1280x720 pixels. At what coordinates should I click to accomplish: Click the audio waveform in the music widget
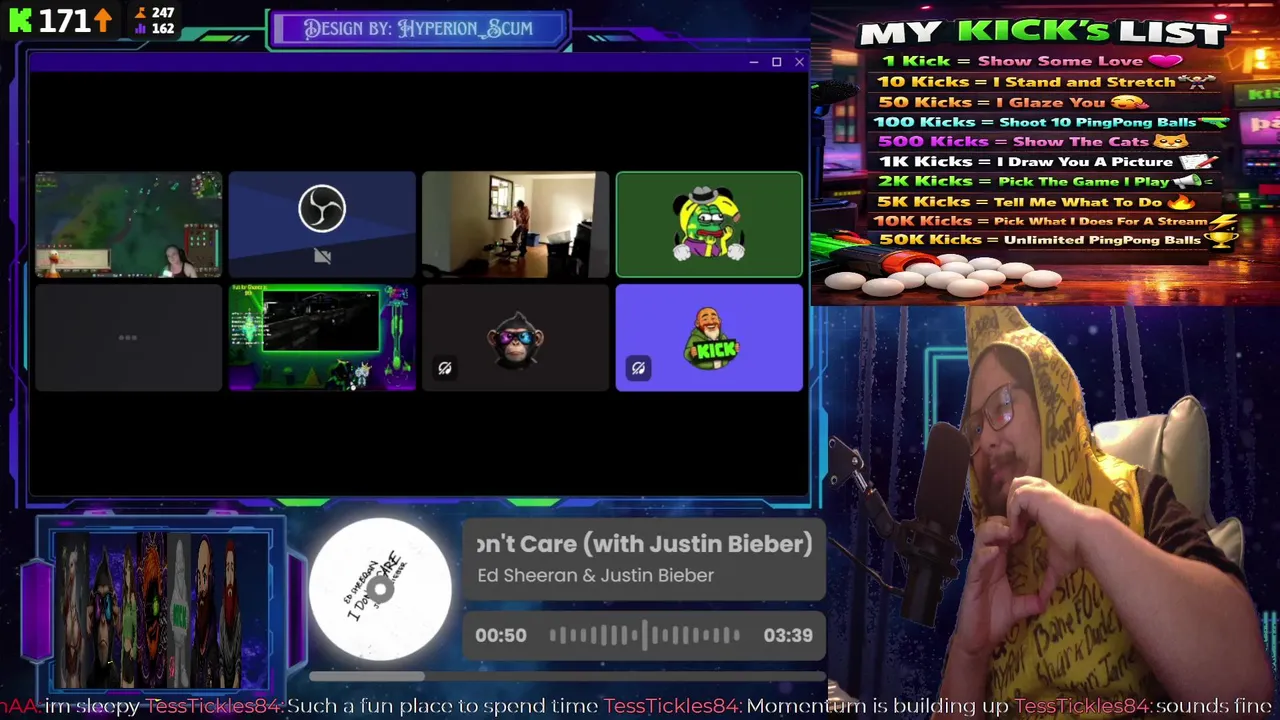click(x=645, y=635)
